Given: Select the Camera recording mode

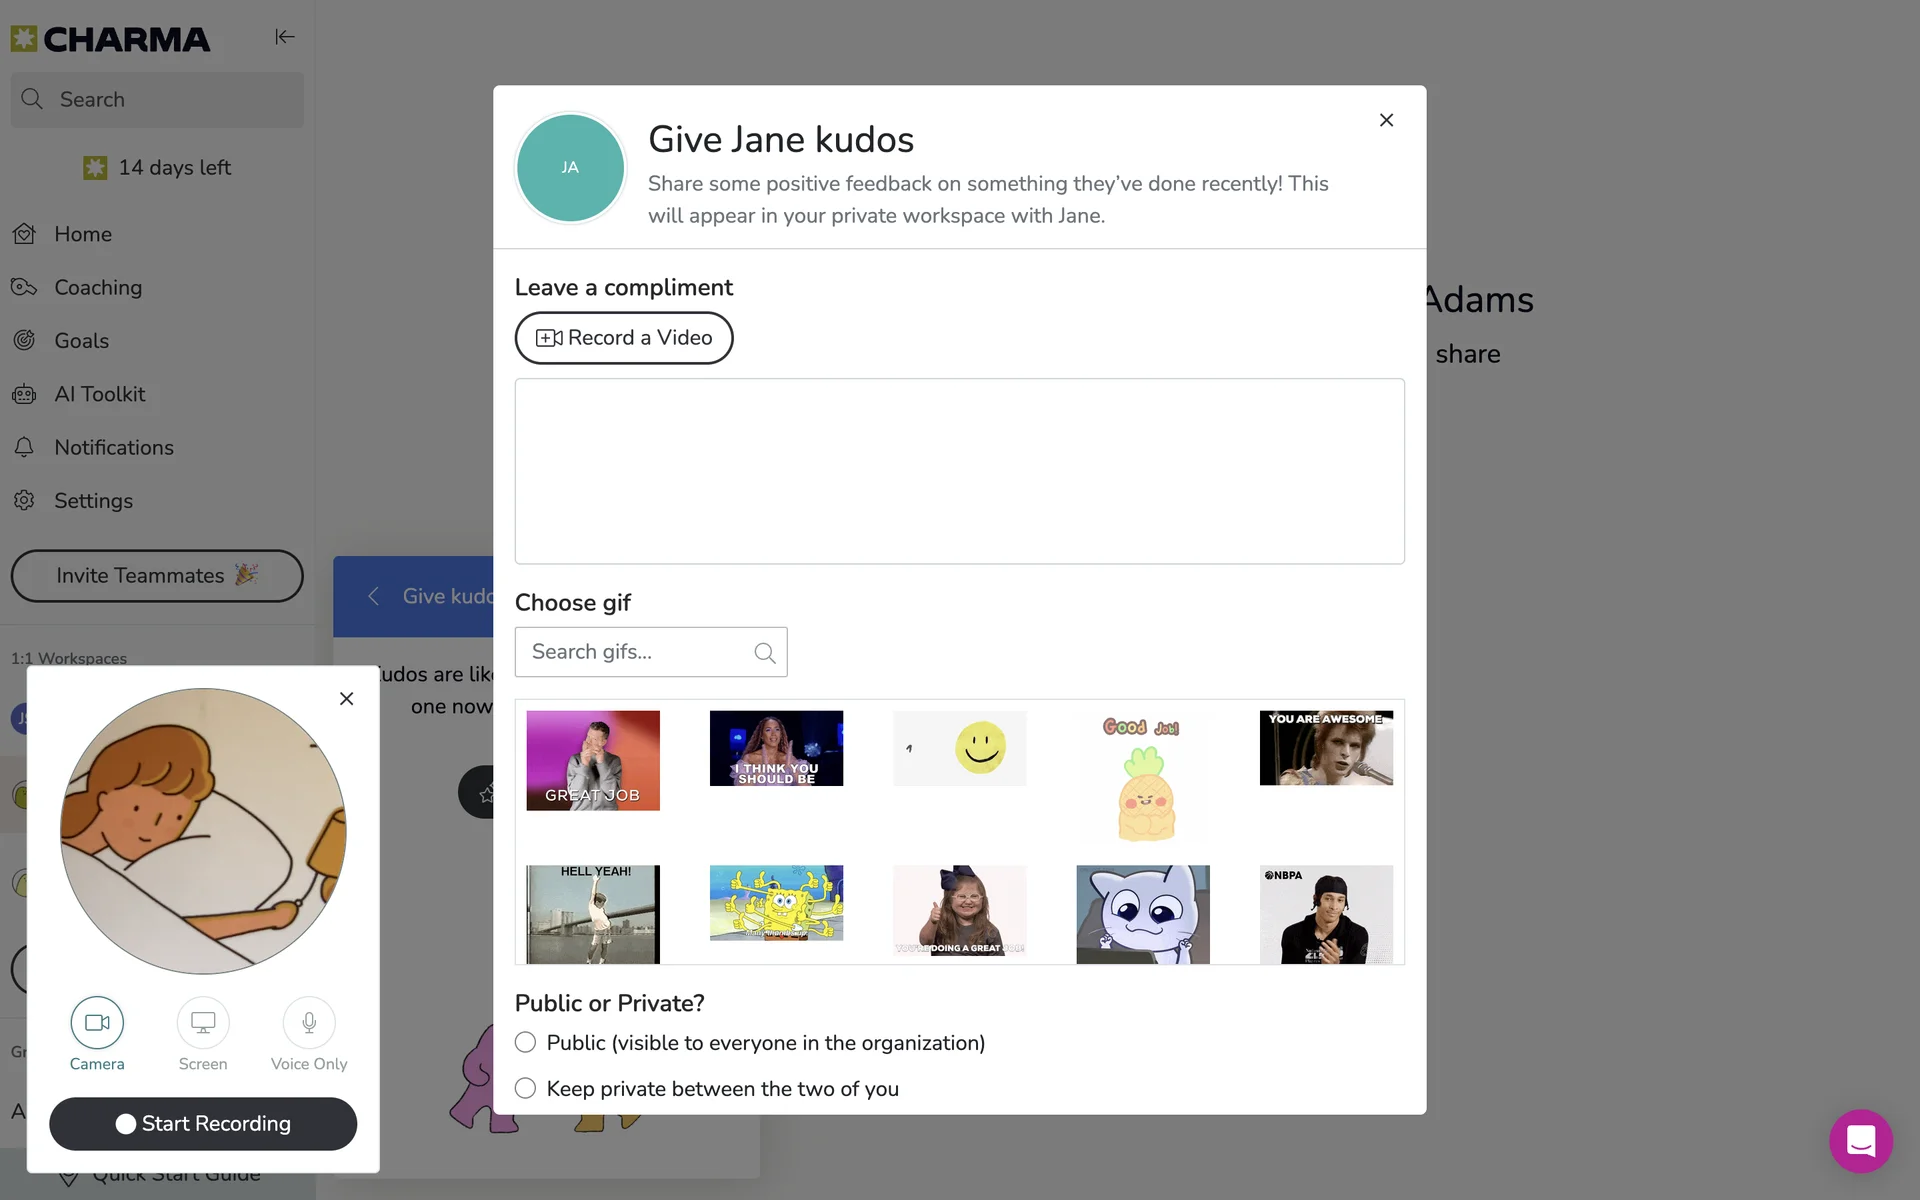Looking at the screenshot, I should click(97, 1022).
